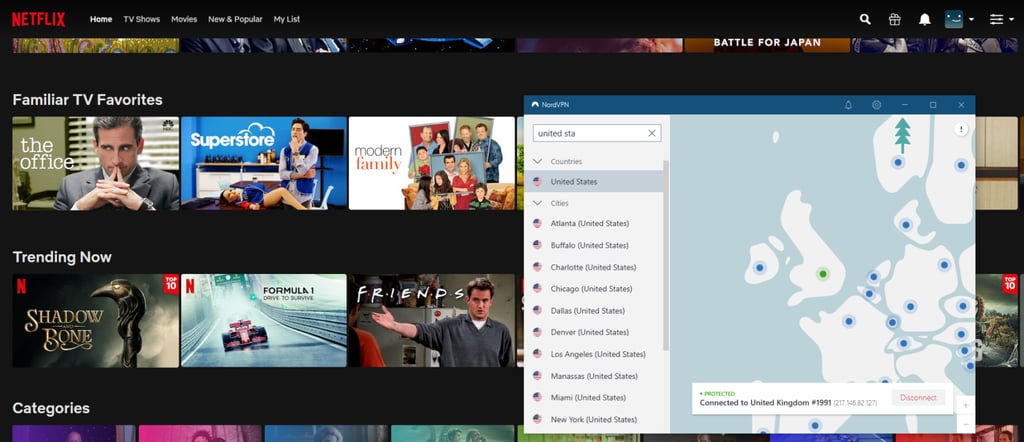Screen dimensions: 1024x442
Task: Open Formula 1 Drive to Survive thumbnail
Action: click(264, 321)
